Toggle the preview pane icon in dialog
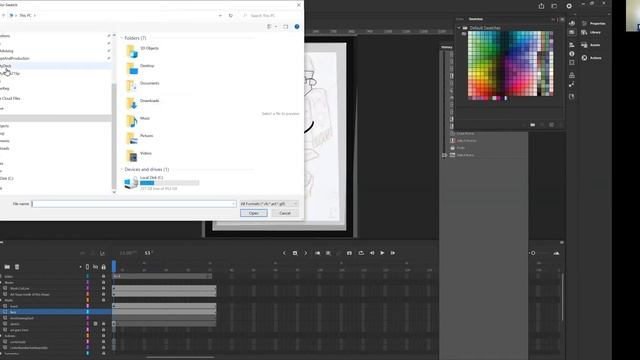The image size is (640, 360). [x=285, y=27]
